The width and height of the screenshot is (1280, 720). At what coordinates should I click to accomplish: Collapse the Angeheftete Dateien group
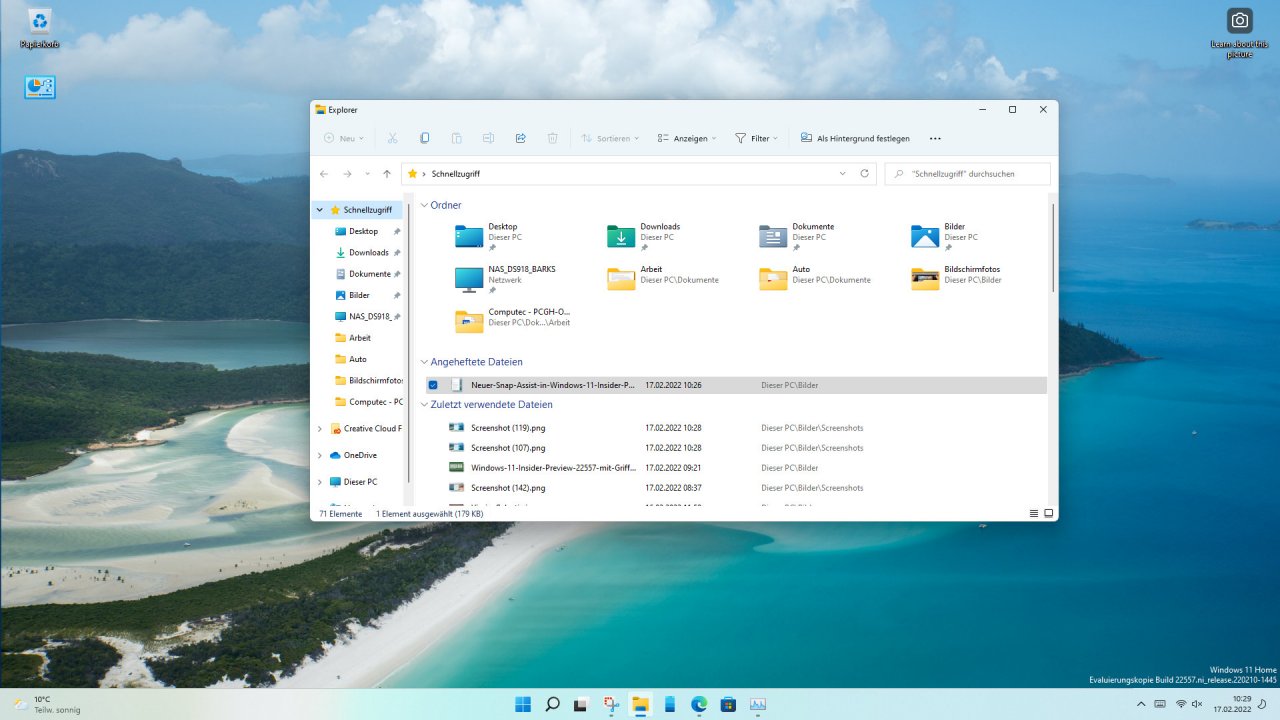coord(423,362)
